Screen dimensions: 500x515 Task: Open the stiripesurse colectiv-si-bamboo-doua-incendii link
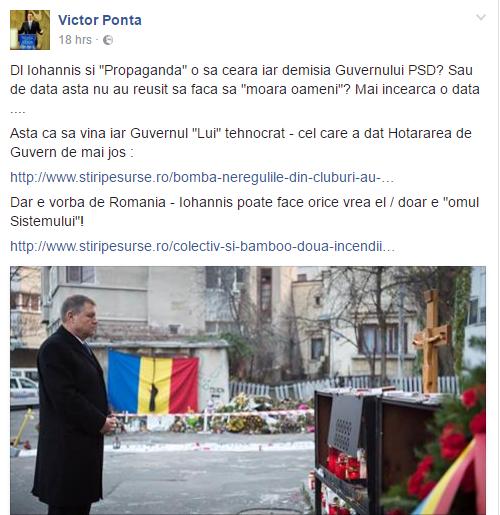[202, 247]
